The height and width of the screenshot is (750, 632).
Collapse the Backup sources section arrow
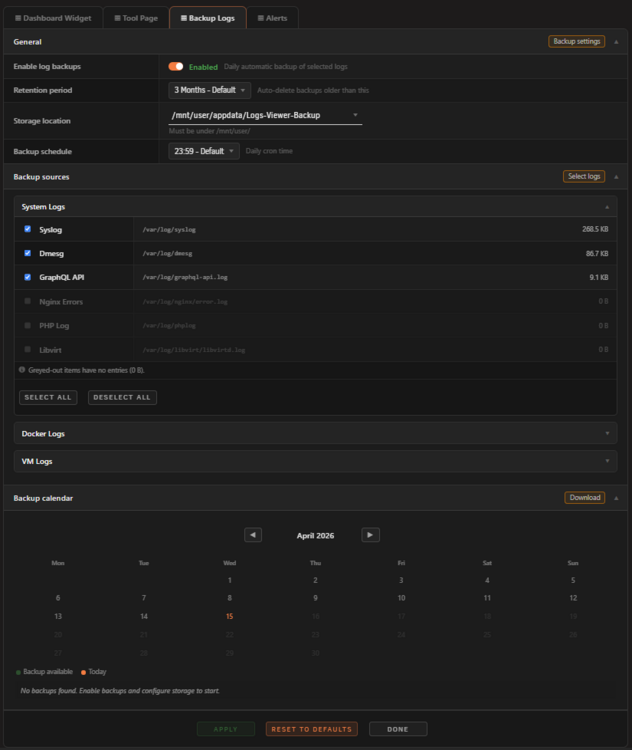(x=616, y=177)
